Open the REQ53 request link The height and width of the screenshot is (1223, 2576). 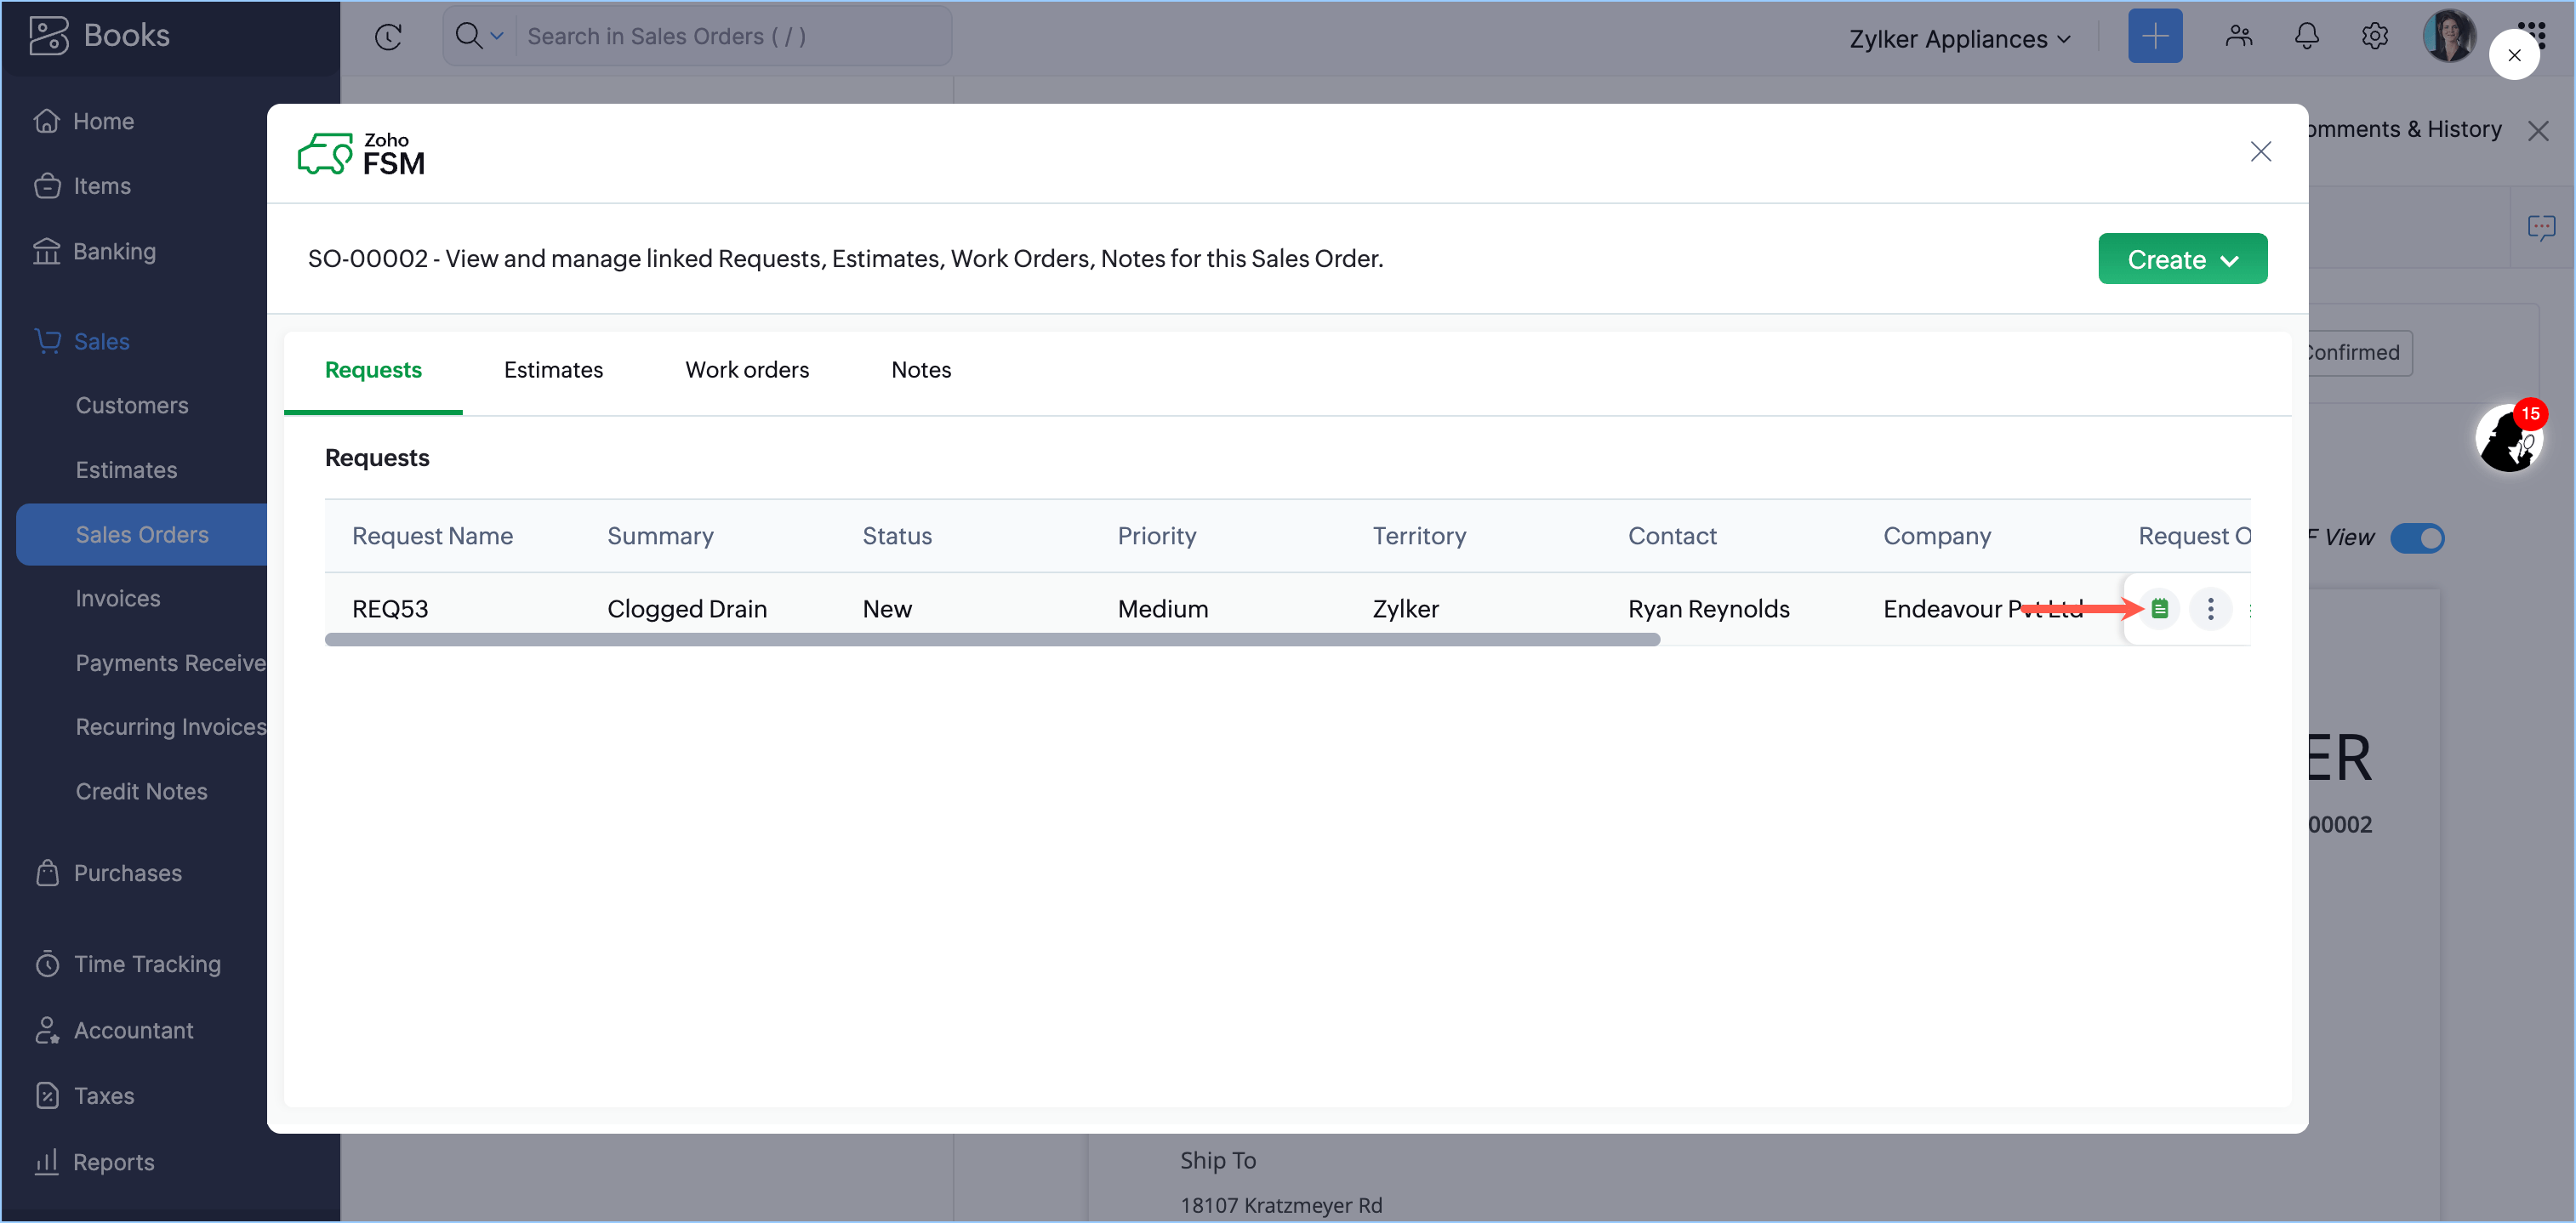(x=390, y=609)
